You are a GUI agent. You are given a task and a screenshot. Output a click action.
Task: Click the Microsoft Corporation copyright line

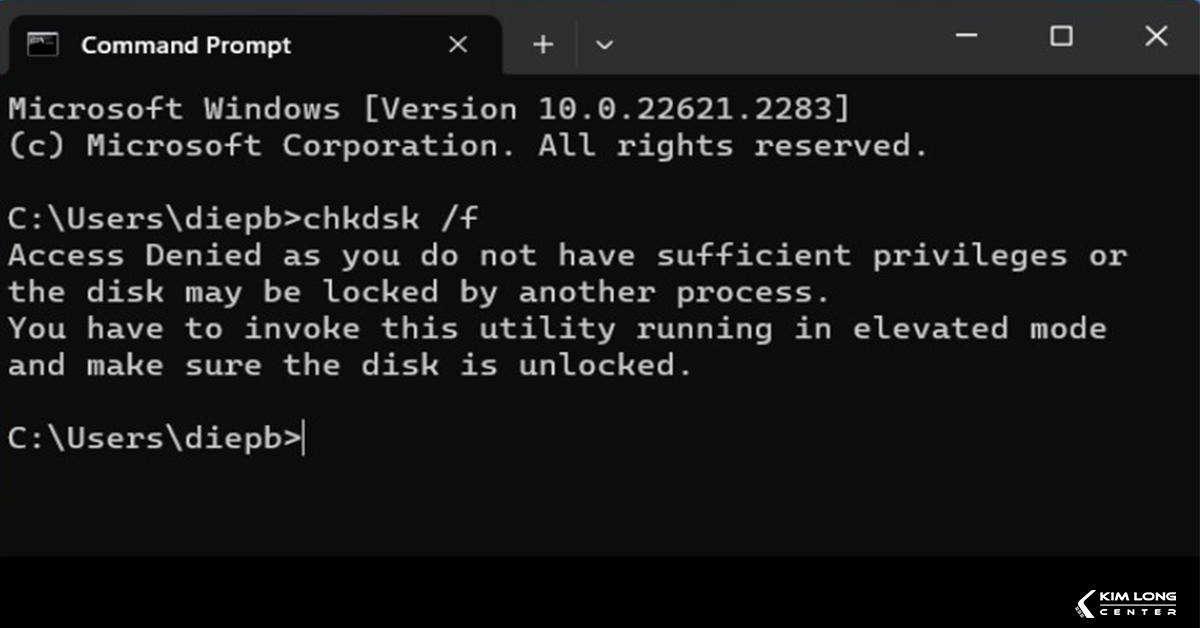point(469,146)
